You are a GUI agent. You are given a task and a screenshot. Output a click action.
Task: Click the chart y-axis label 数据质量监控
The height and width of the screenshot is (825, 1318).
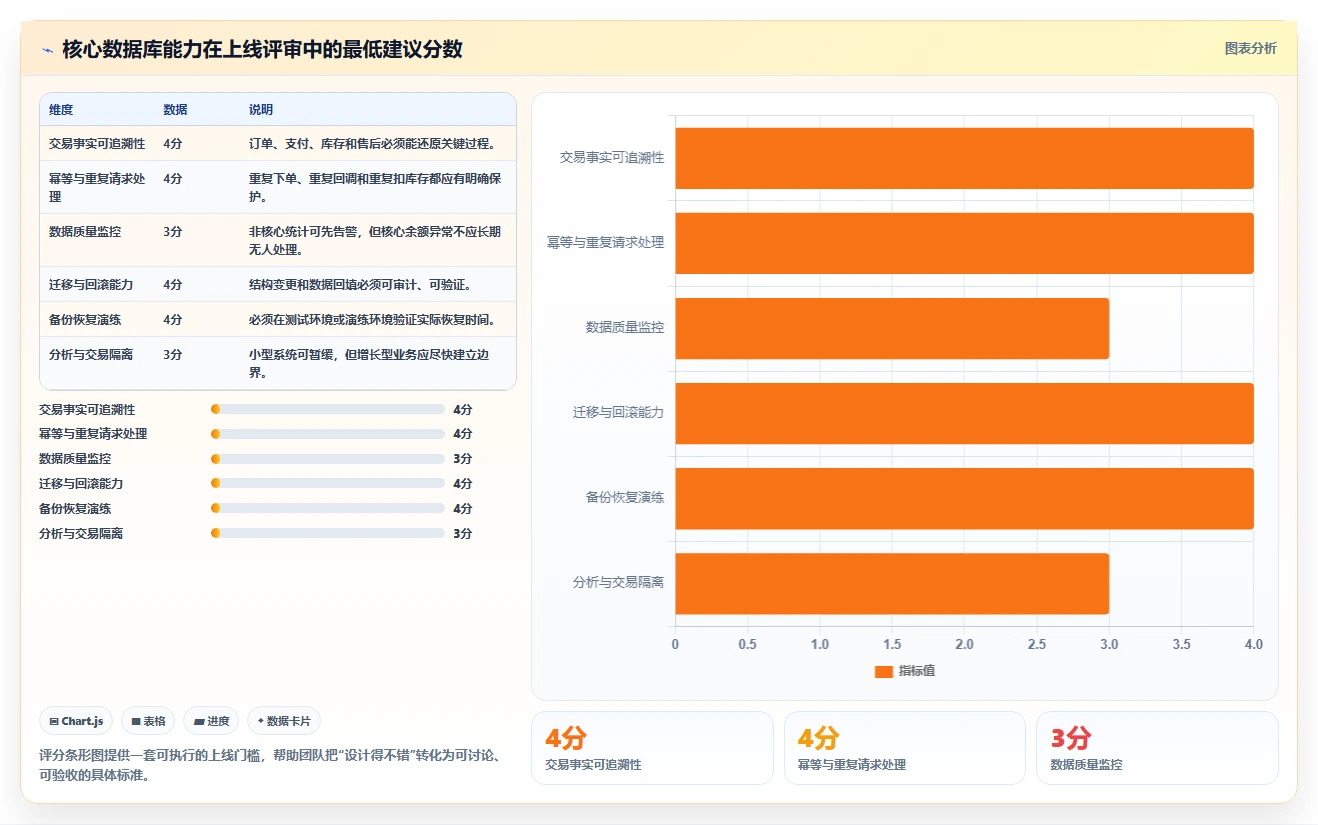(625, 328)
